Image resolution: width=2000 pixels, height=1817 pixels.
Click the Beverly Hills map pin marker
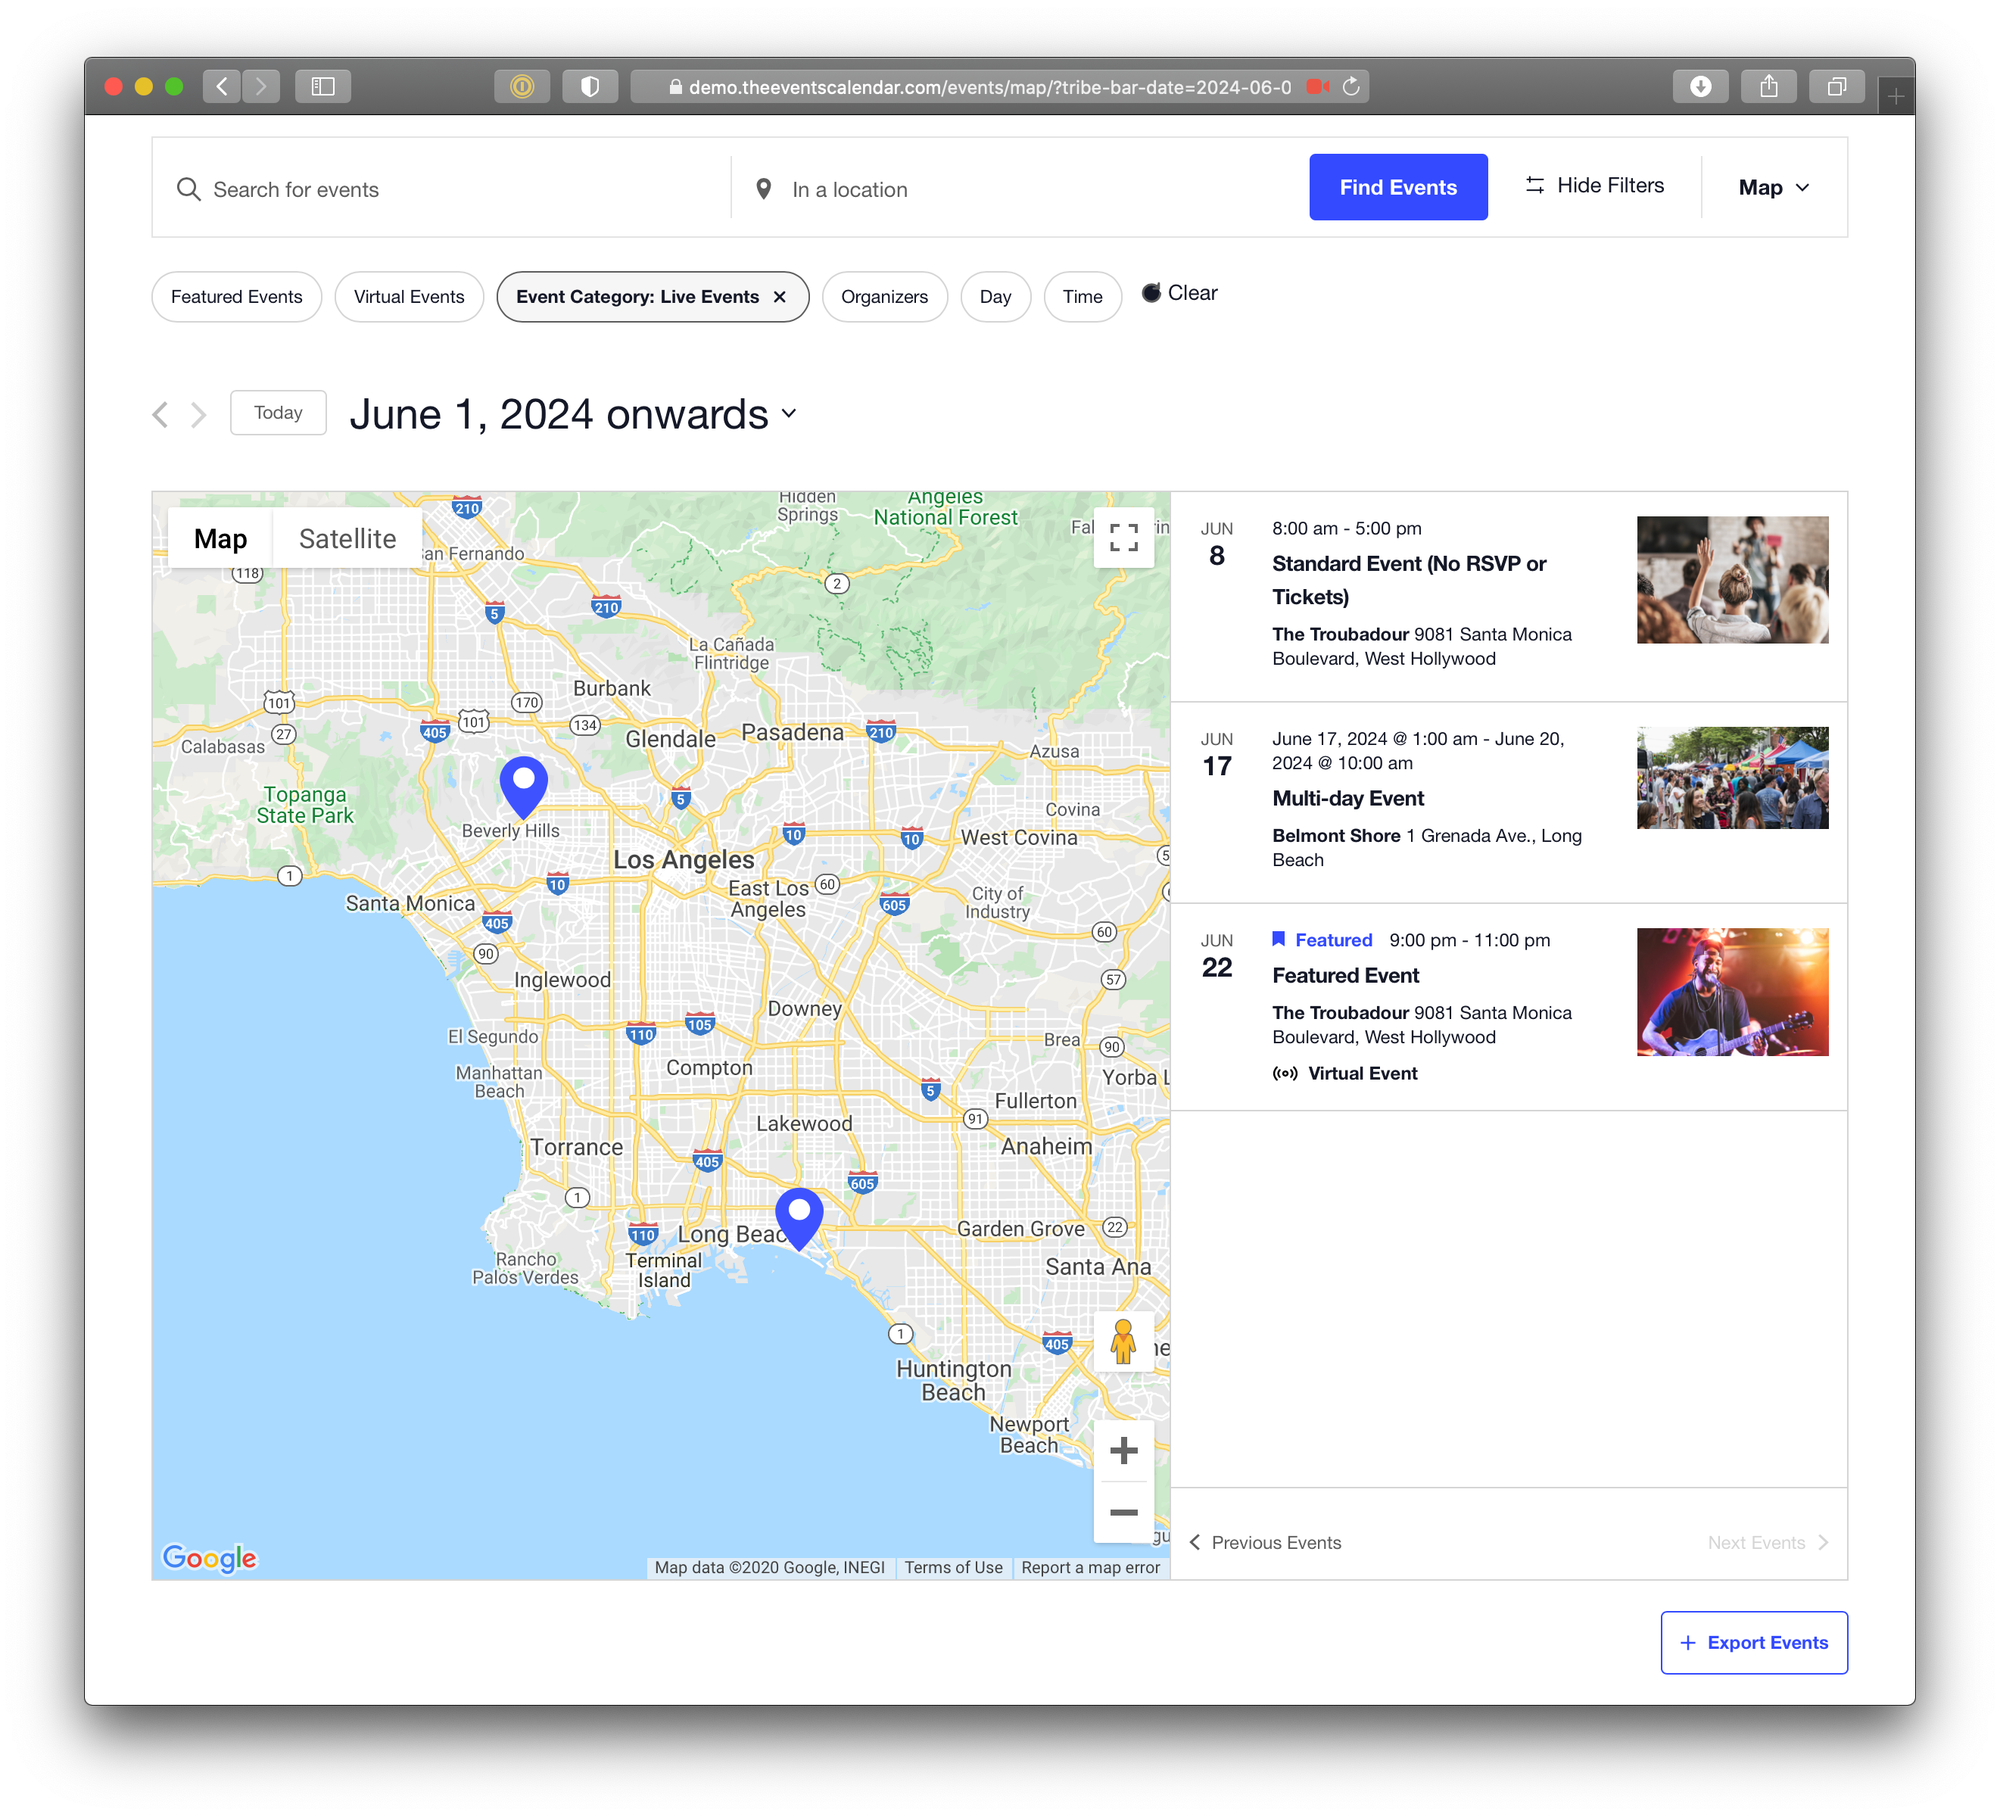[x=523, y=784]
